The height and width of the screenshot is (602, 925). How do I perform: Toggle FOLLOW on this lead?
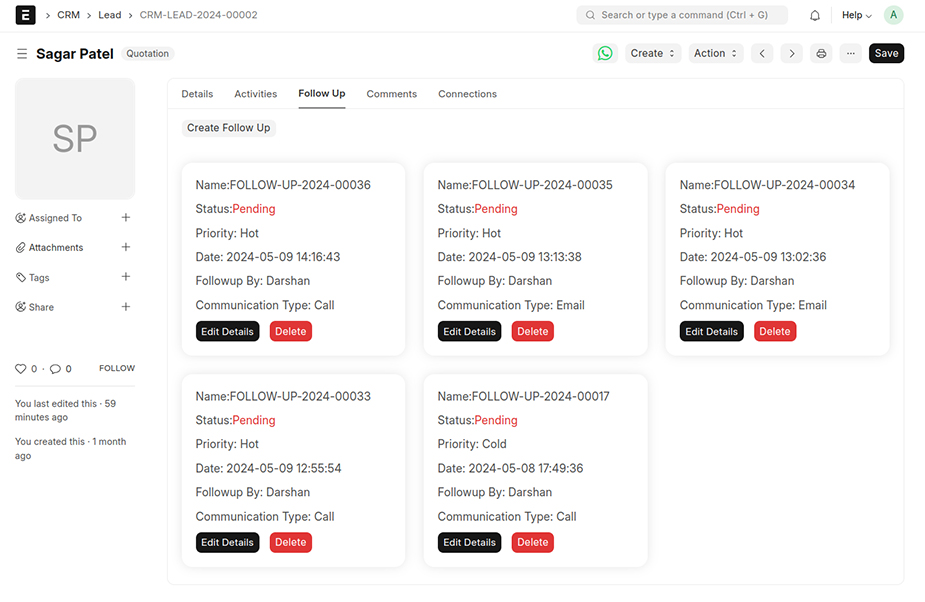(116, 368)
